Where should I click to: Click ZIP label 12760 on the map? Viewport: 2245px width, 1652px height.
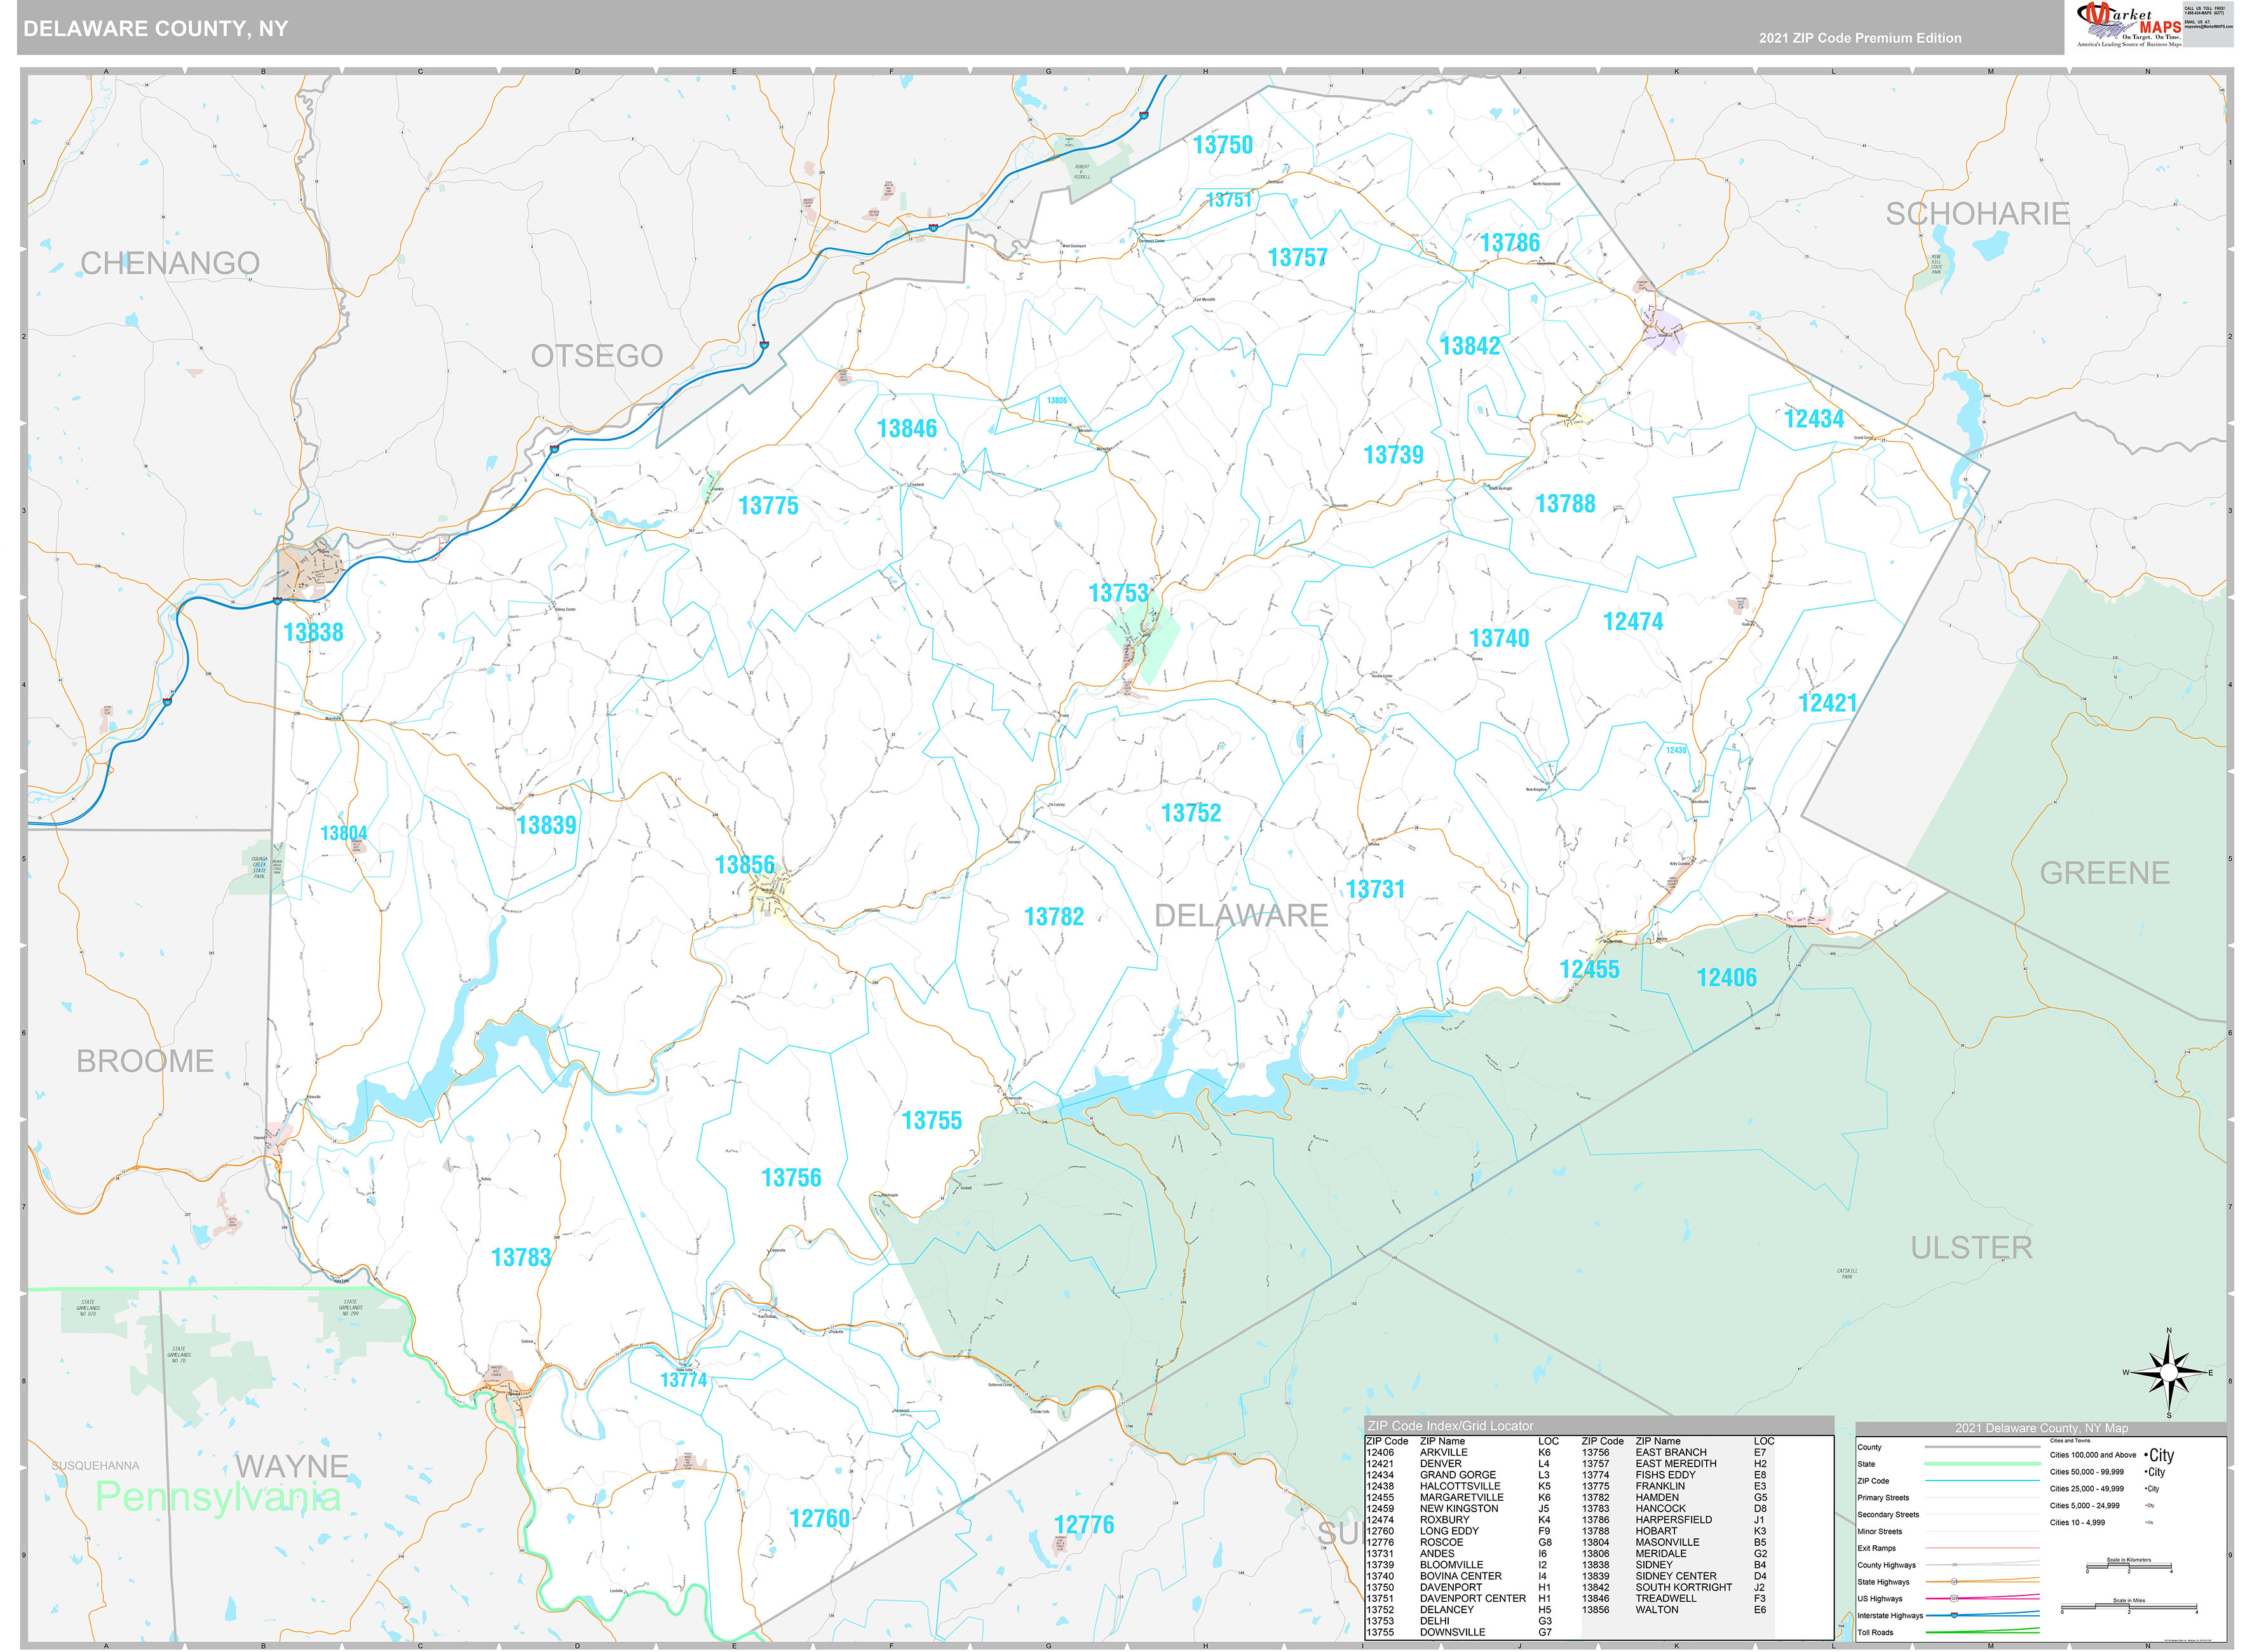pyautogui.click(x=819, y=1519)
